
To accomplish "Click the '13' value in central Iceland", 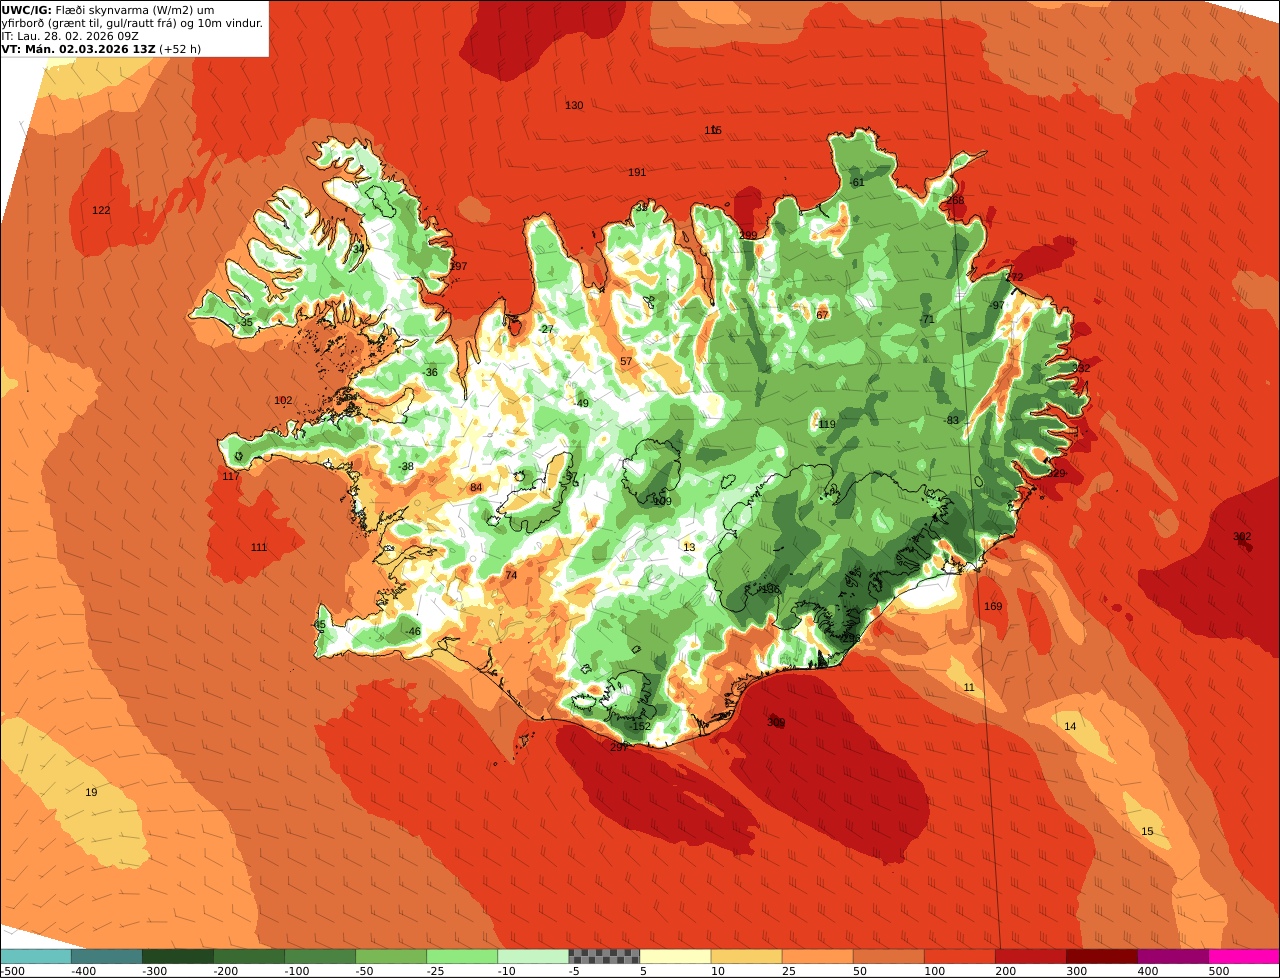I will (x=689, y=548).
